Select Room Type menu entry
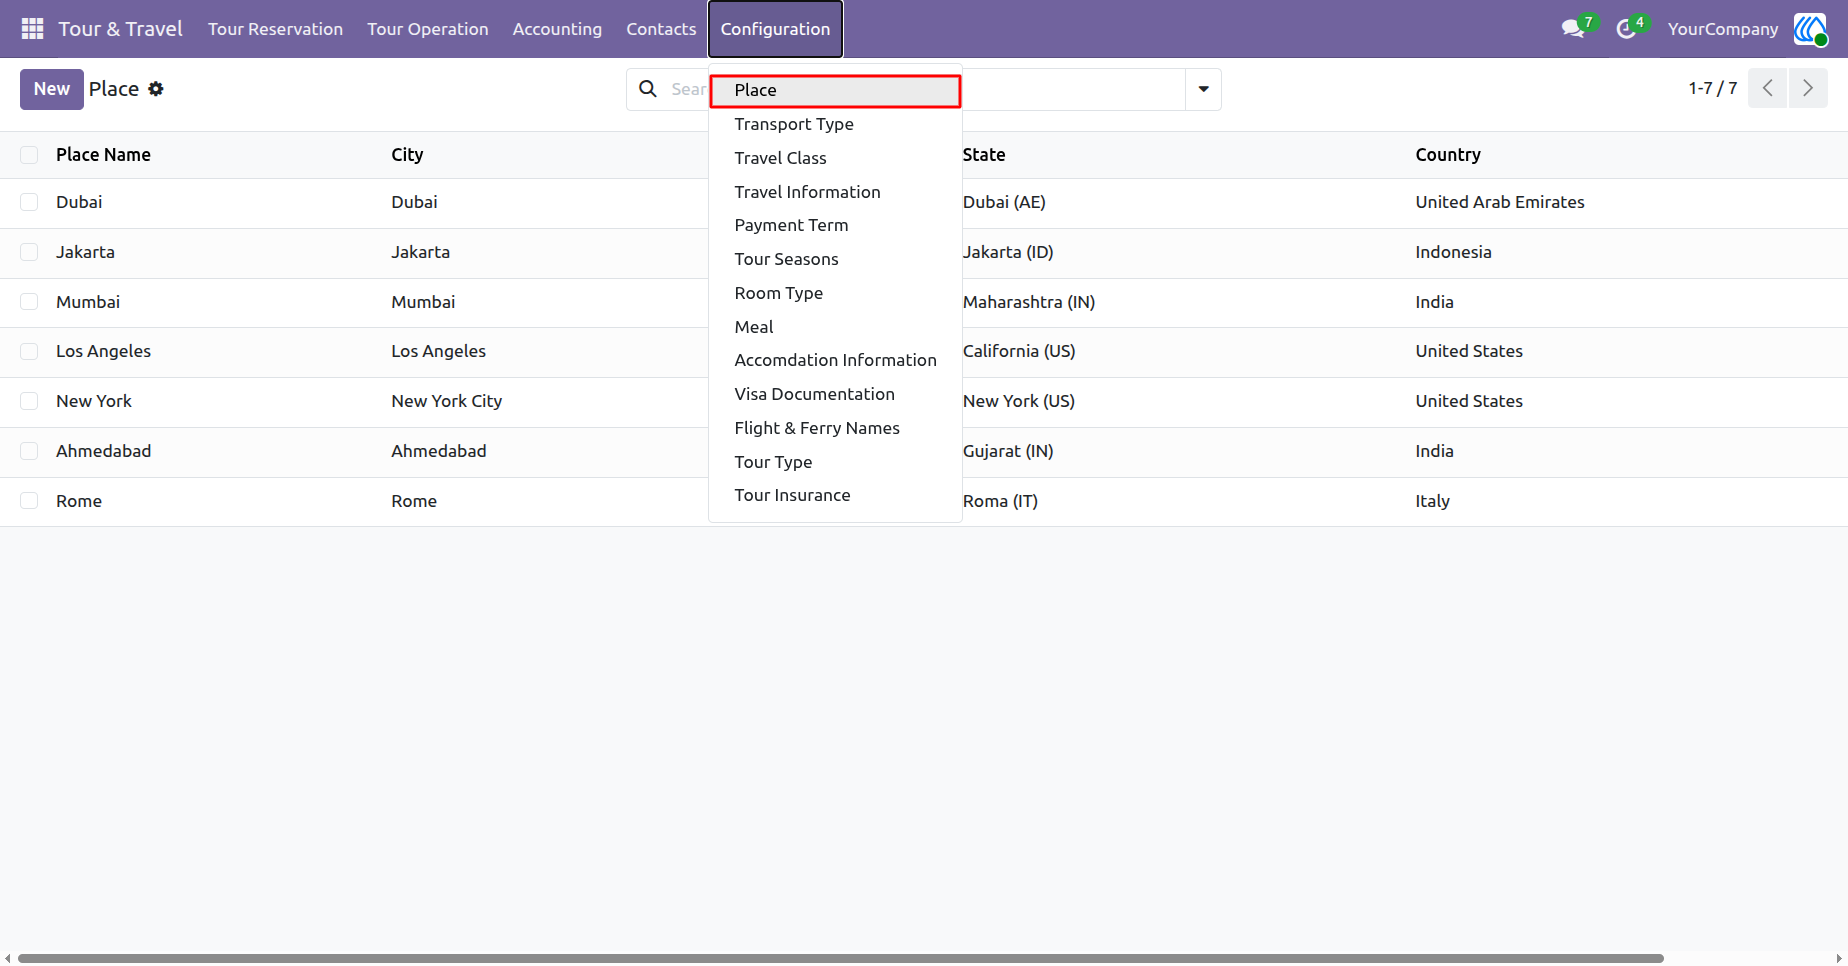 (x=835, y=293)
